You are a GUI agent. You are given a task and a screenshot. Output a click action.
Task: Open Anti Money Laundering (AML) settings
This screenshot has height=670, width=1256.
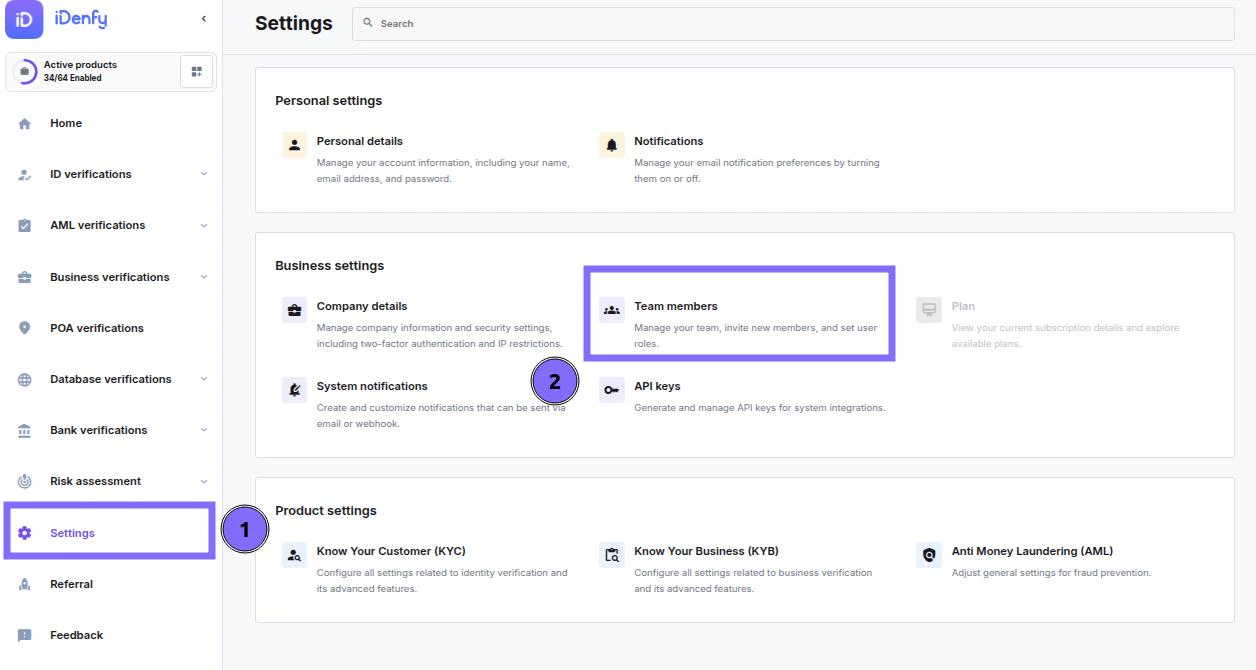[x=1032, y=551]
